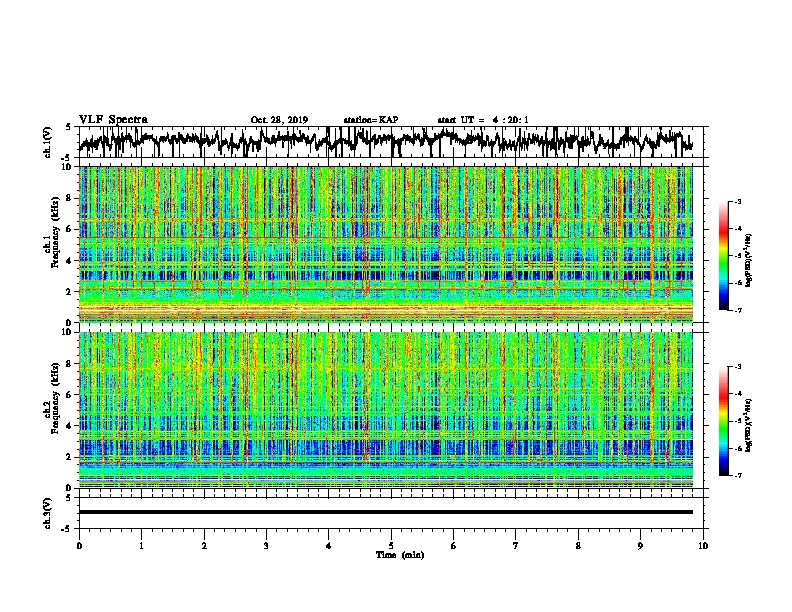Click the time axis tick label "10"

click(703, 546)
